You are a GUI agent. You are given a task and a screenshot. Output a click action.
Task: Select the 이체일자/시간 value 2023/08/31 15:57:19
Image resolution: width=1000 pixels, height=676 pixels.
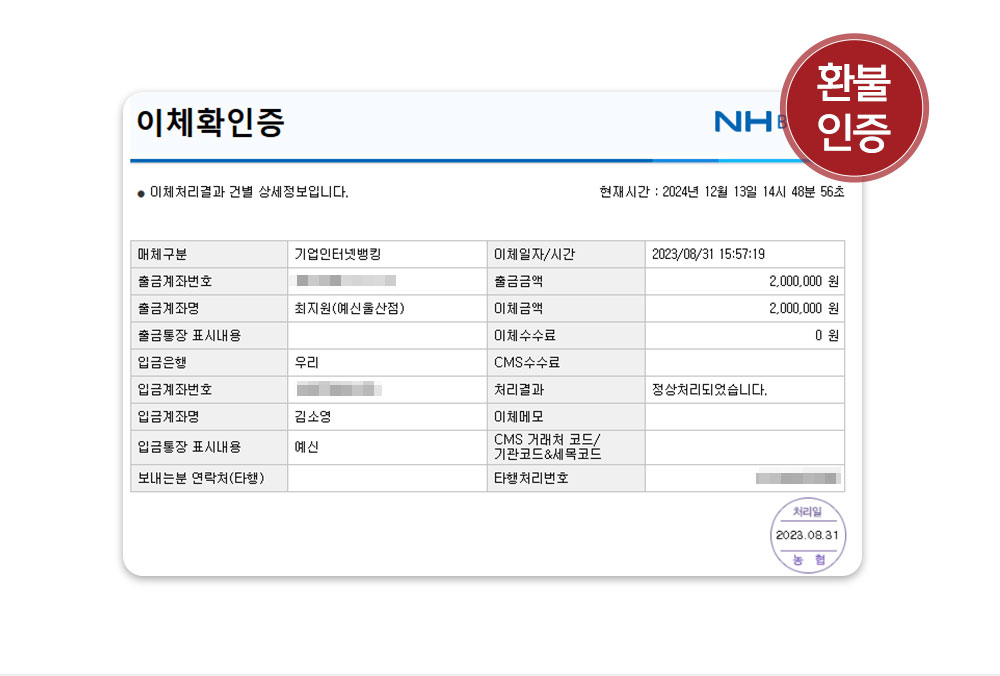(709, 254)
